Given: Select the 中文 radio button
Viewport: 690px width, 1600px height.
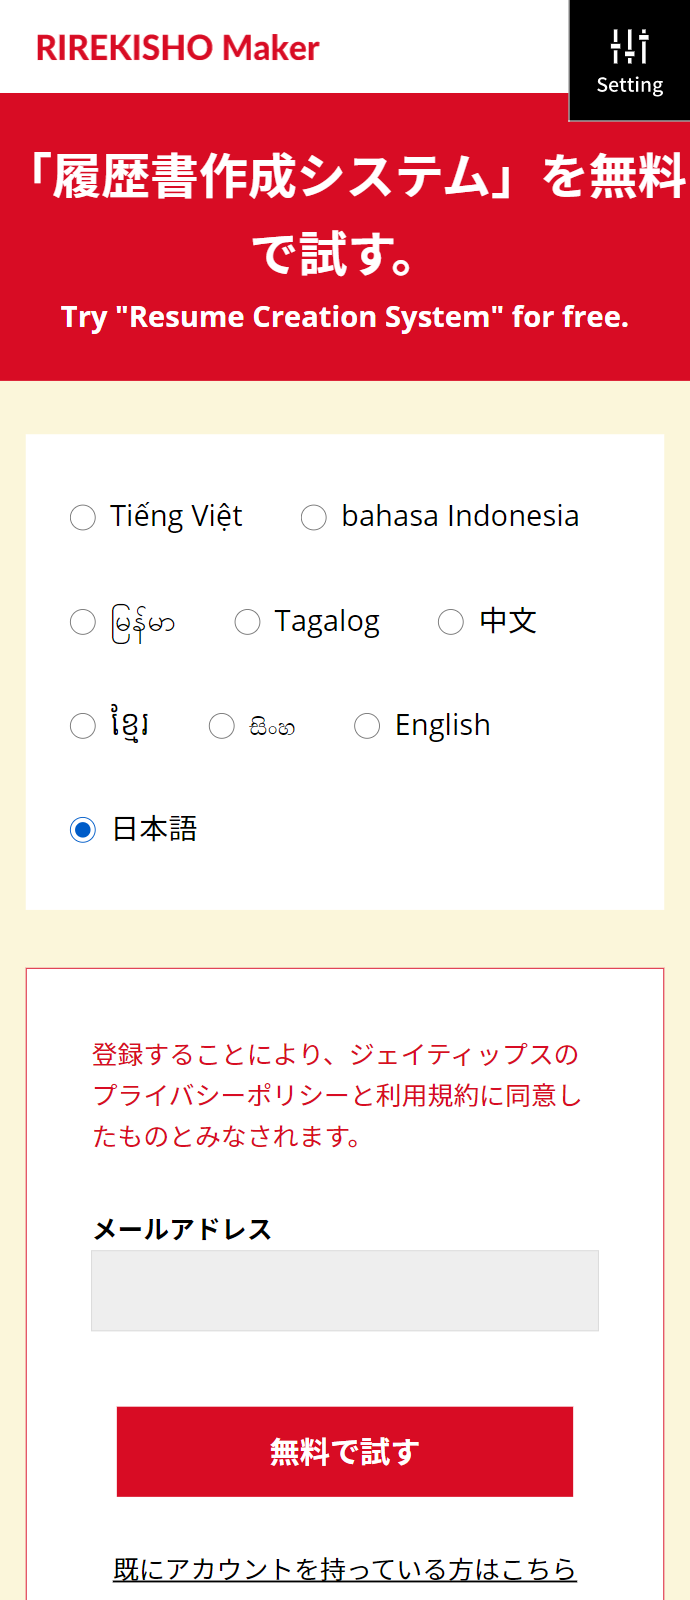Looking at the screenshot, I should coord(451,622).
